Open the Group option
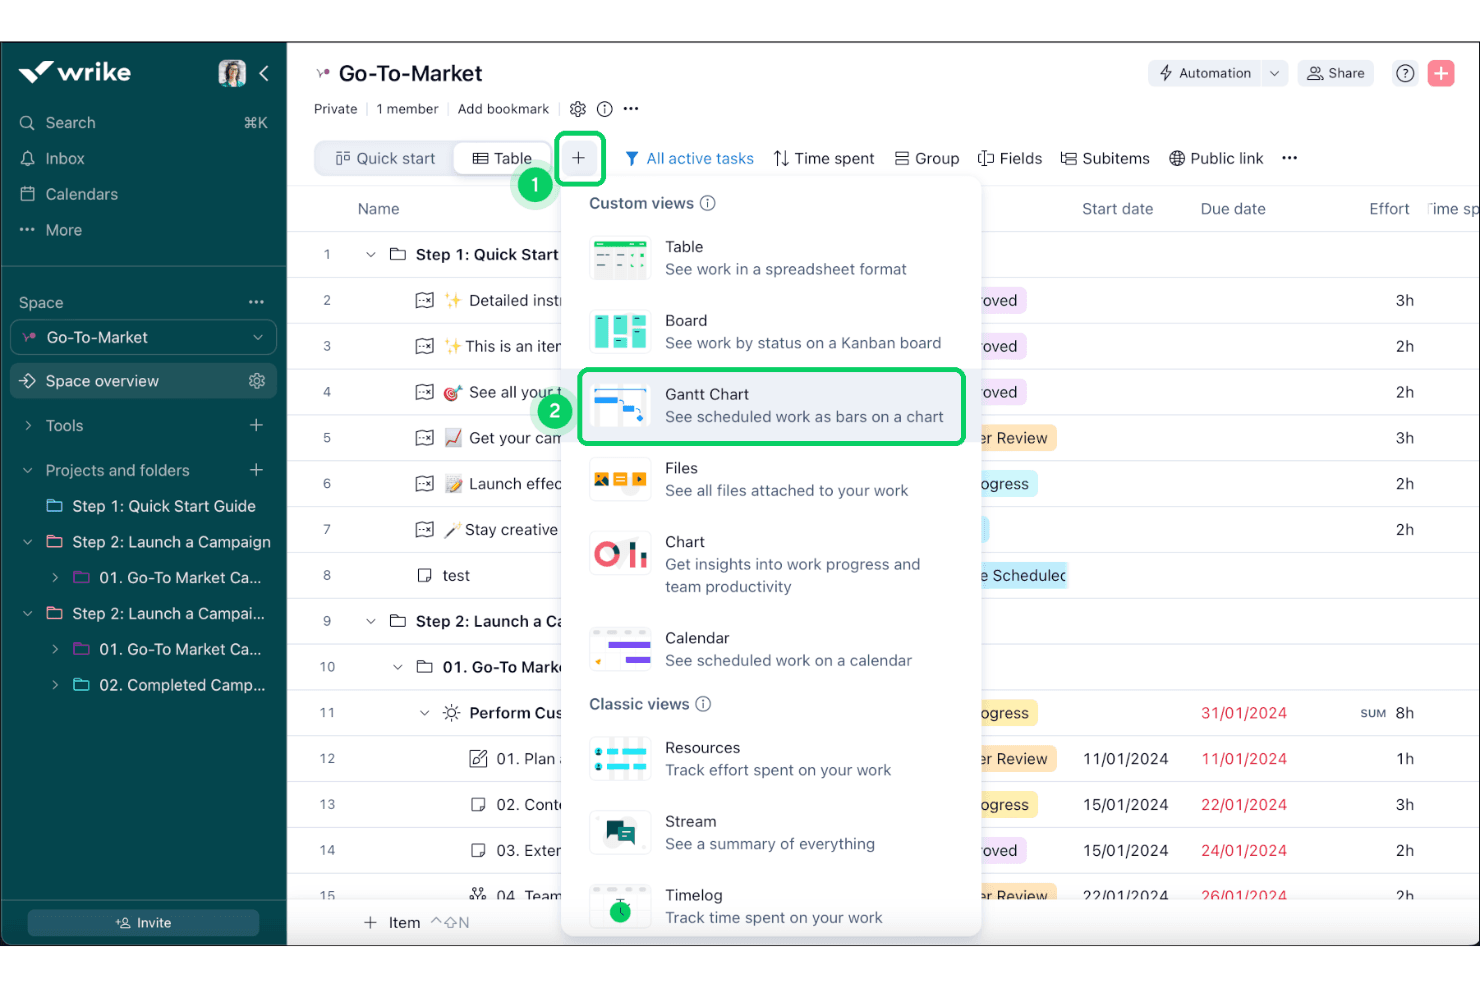 (927, 158)
